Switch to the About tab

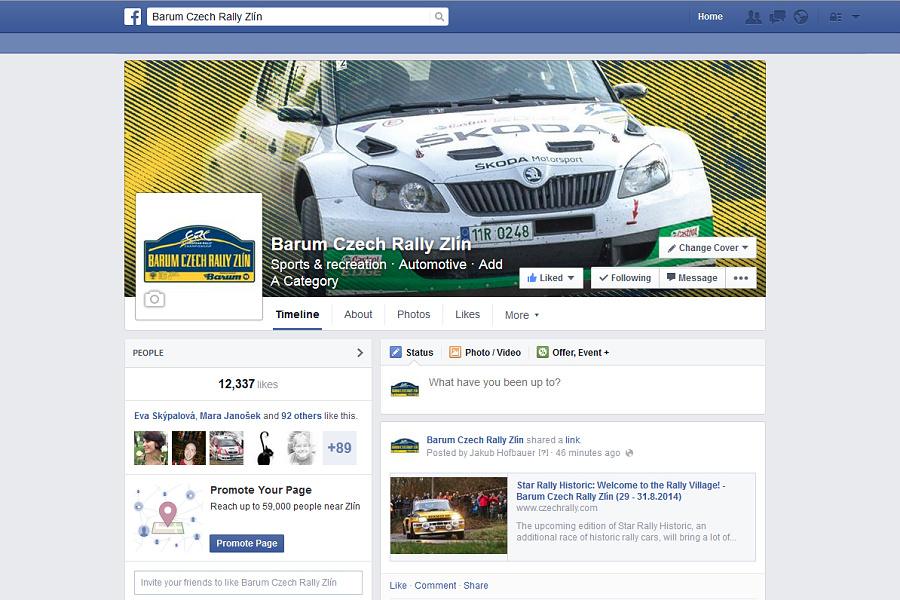tap(358, 315)
